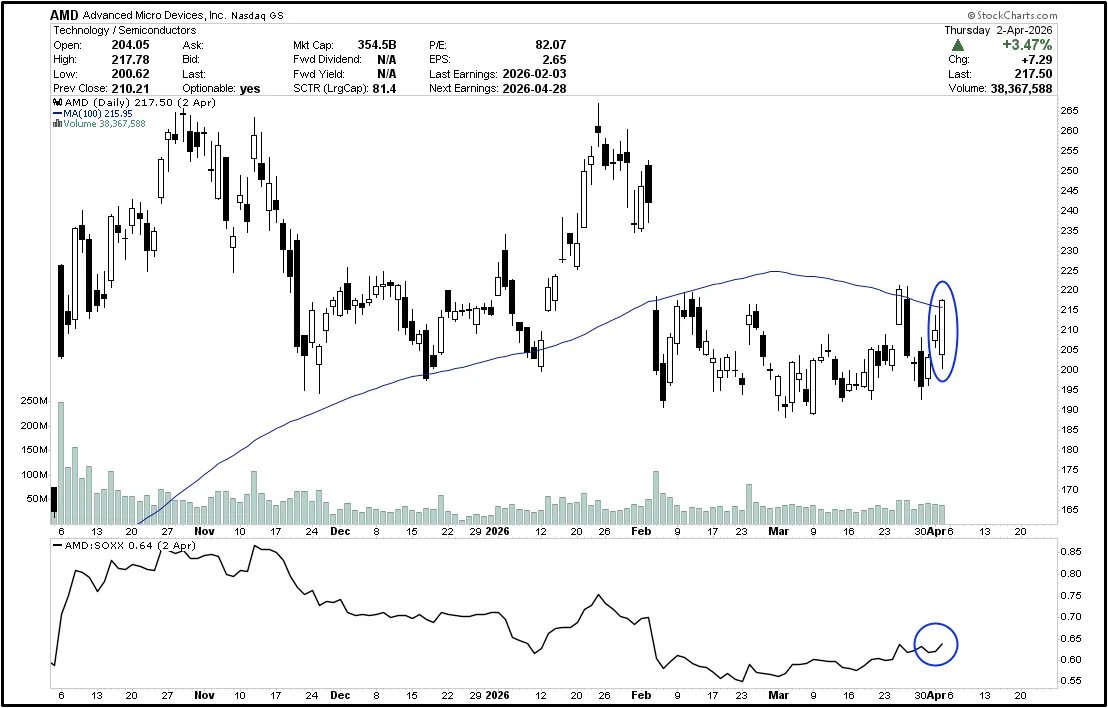Click the Chg value +7.29
The height and width of the screenshot is (708, 1108).
click(x=1037, y=59)
